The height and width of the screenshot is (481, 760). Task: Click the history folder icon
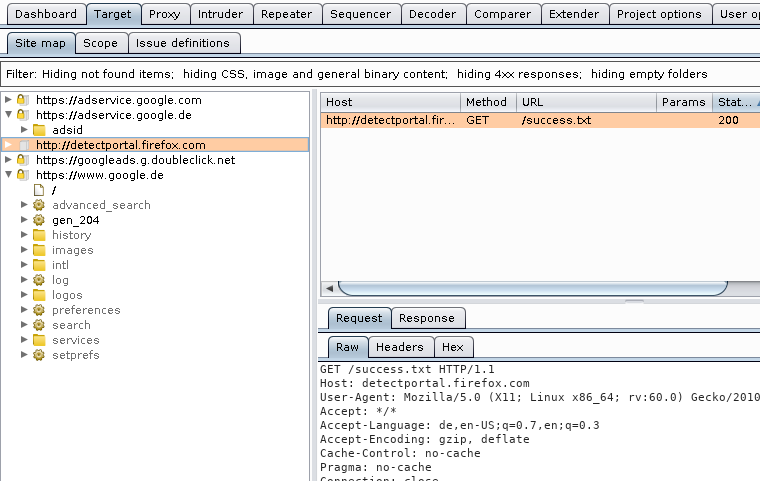pos(39,235)
